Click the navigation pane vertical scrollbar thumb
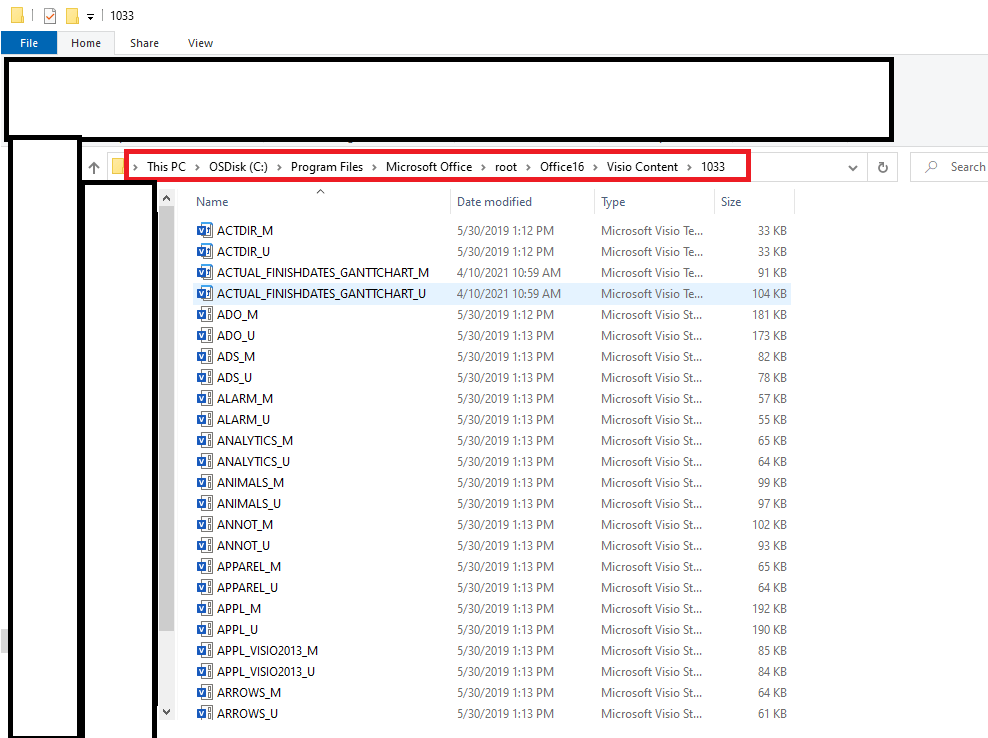 [166, 419]
